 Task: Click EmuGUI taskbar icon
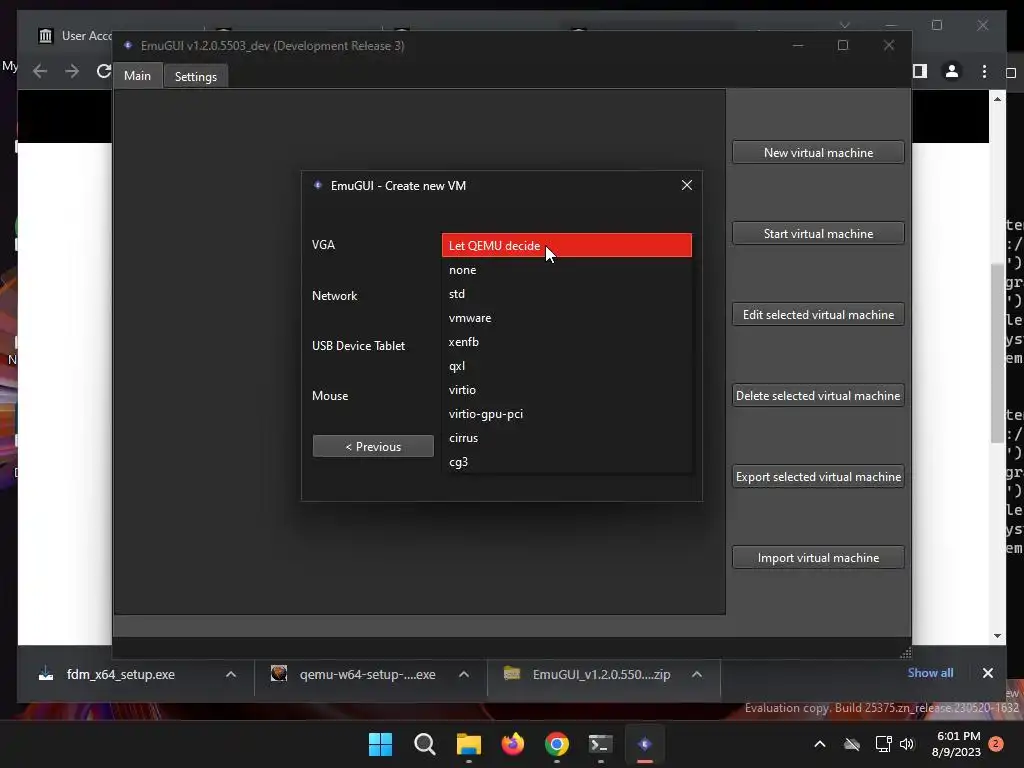(645, 744)
